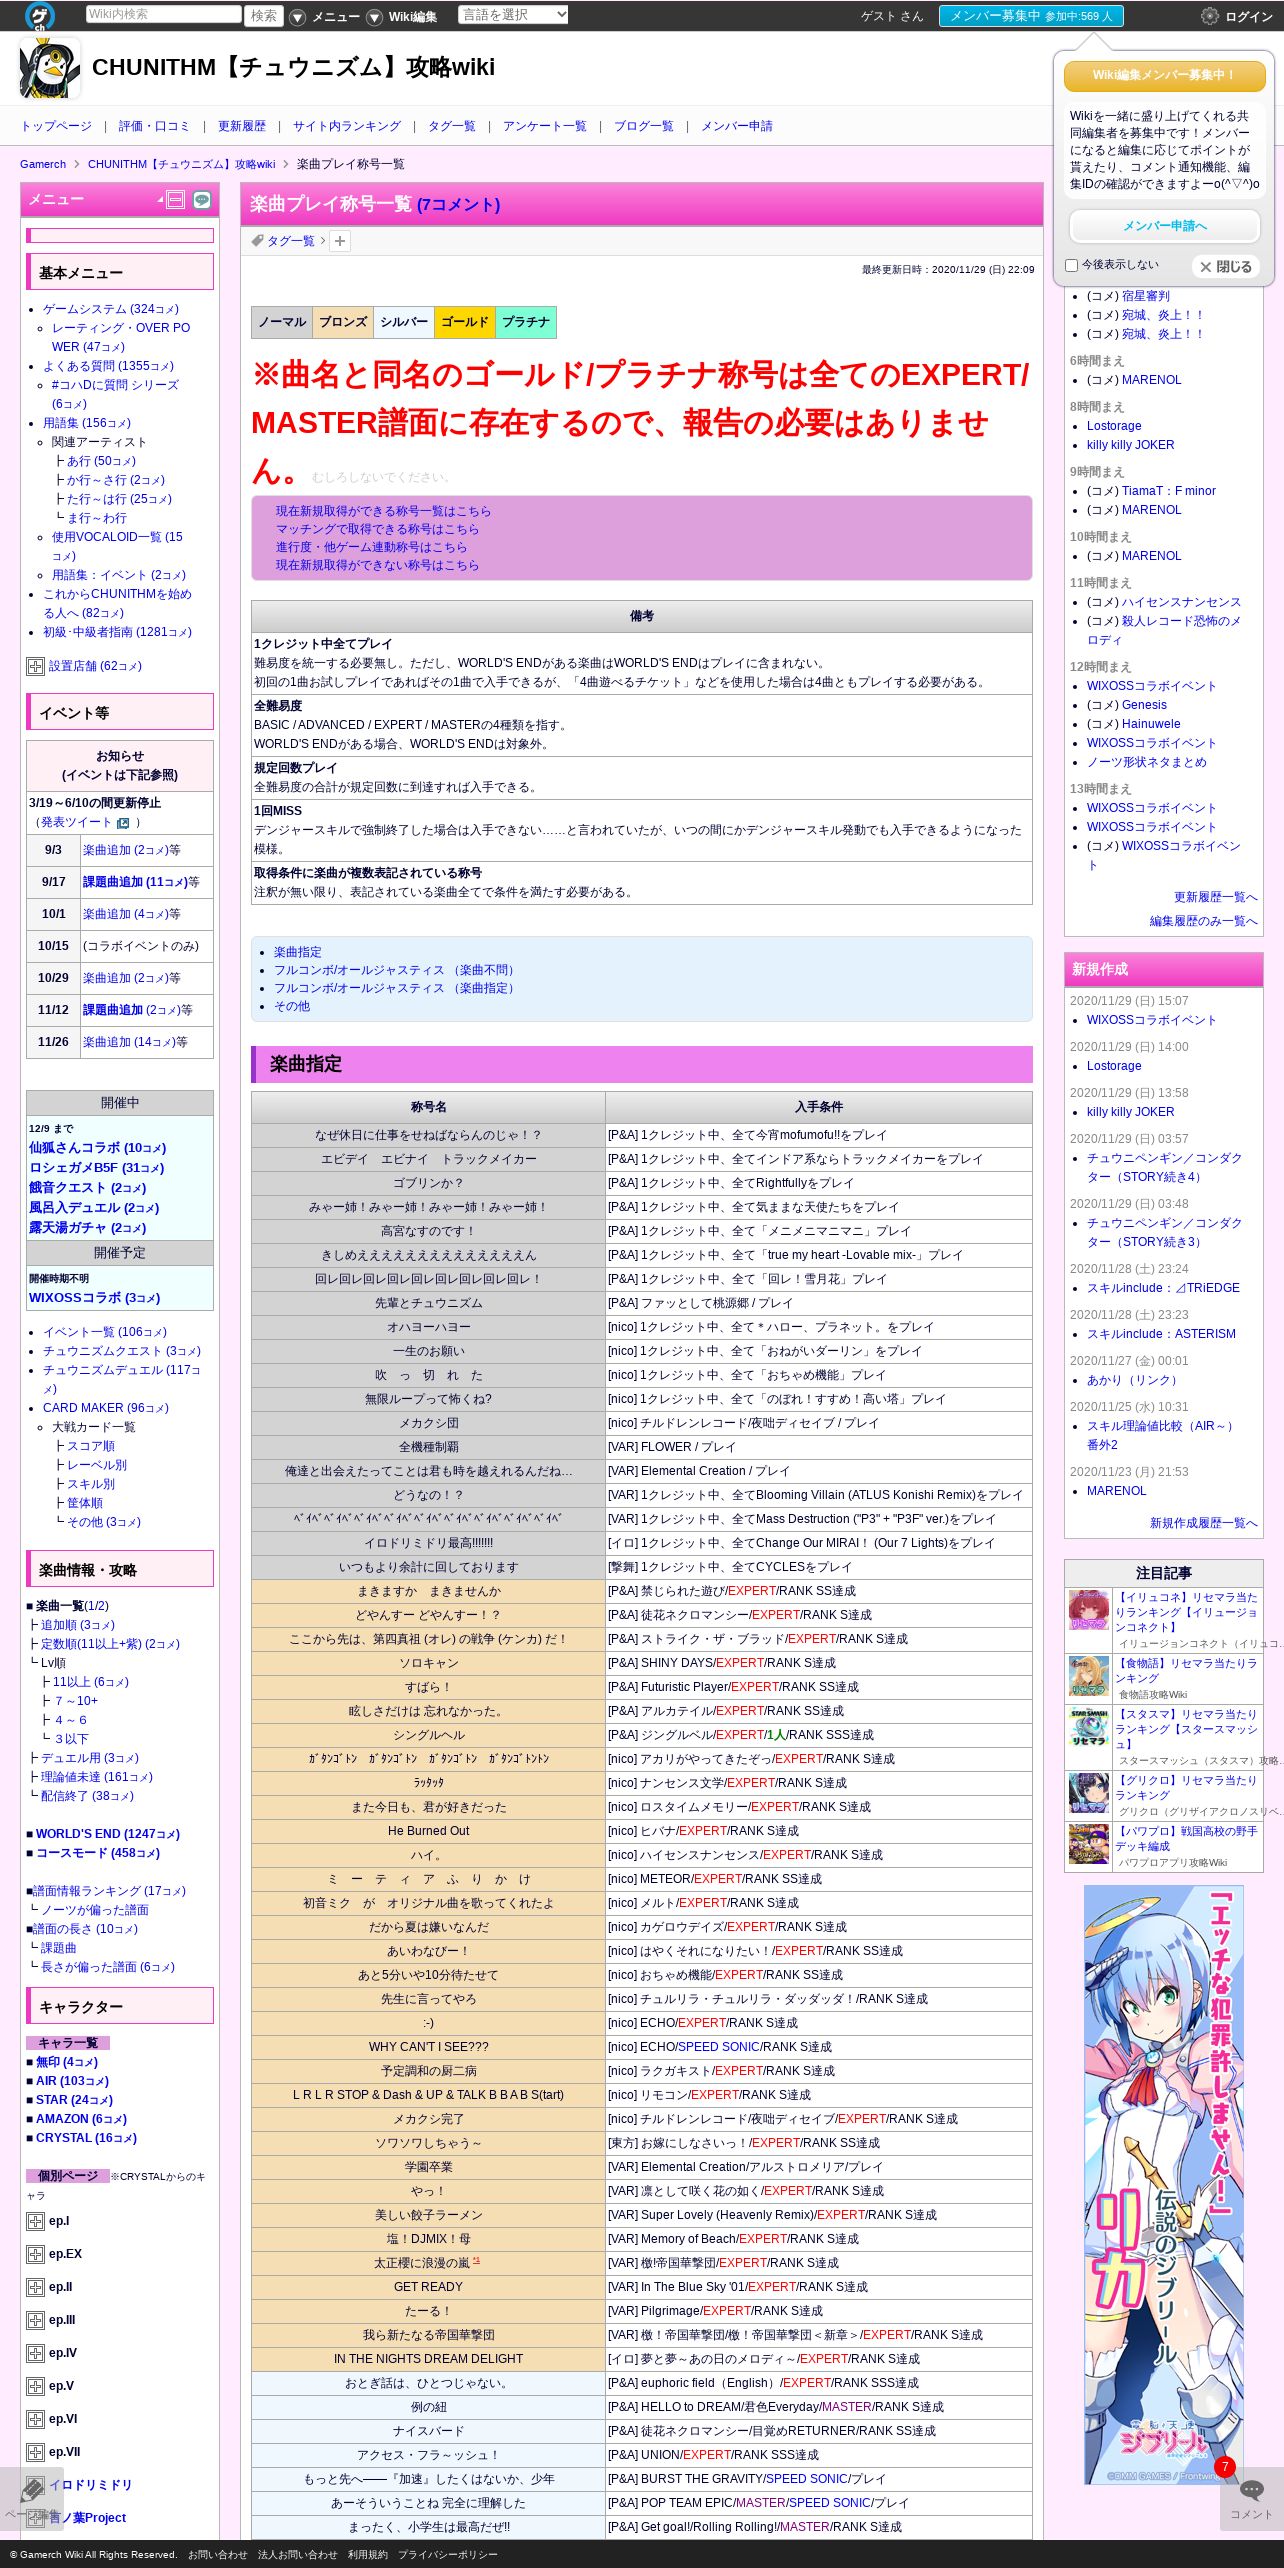Screen dimensions: 1284x2568
Task: Jump to the 楽曲指定 anchor link
Action: coord(298,952)
